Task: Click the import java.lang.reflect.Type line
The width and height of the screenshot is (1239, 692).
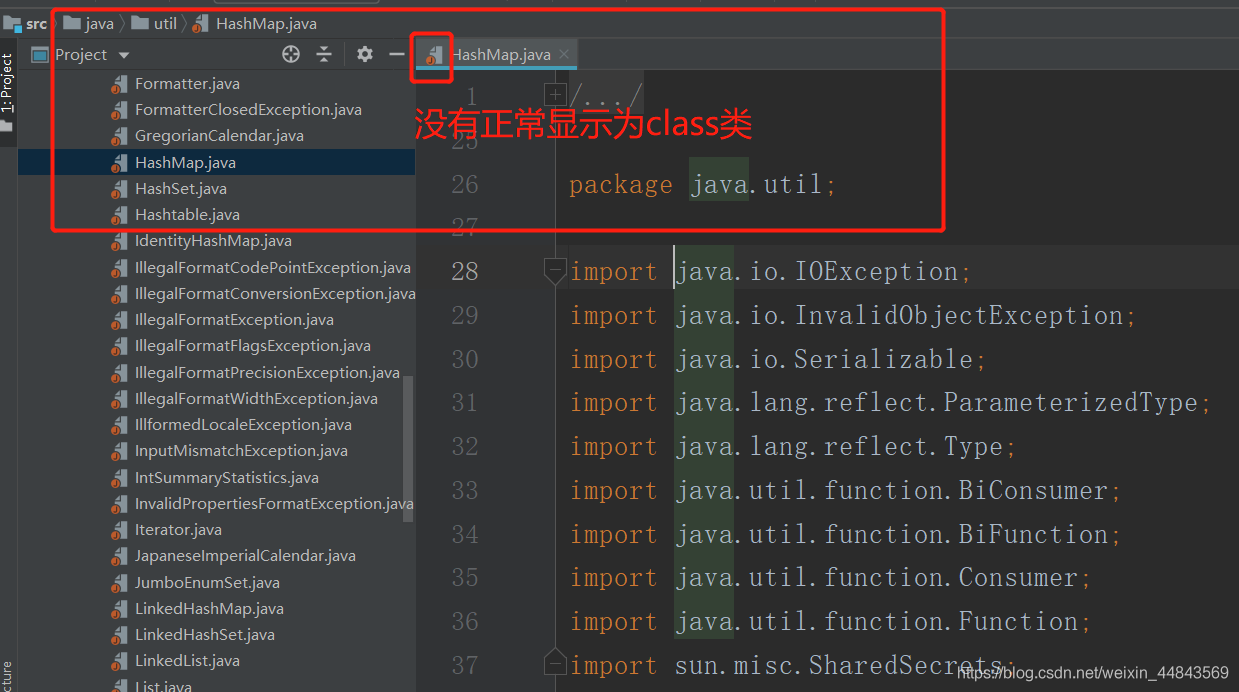Action: click(793, 447)
